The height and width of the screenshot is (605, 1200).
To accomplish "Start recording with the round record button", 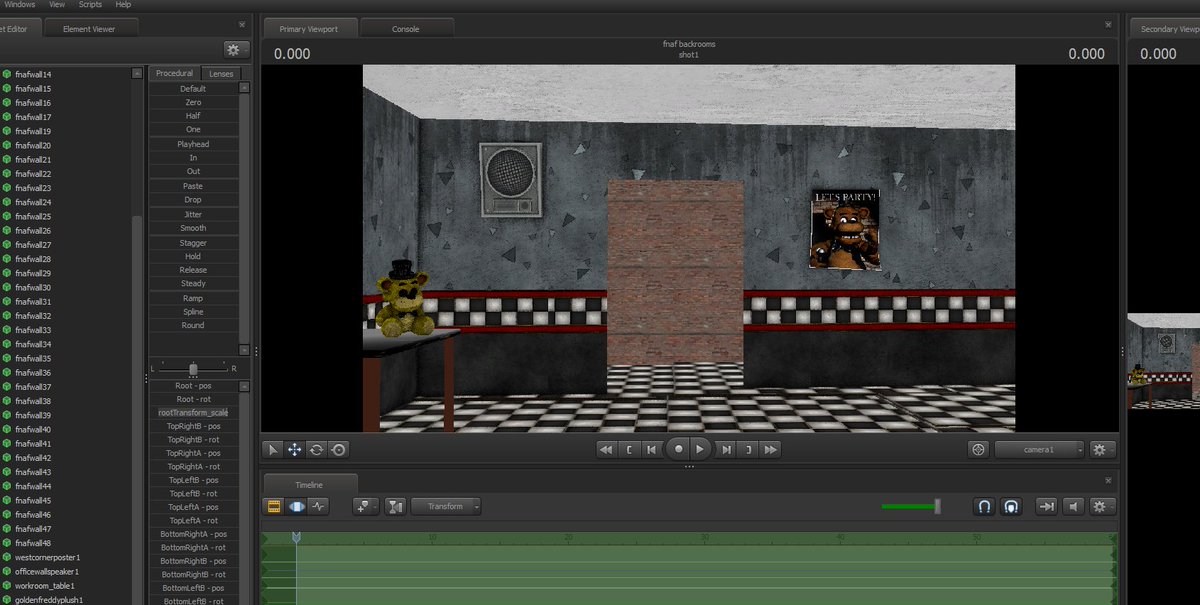I will [677, 450].
